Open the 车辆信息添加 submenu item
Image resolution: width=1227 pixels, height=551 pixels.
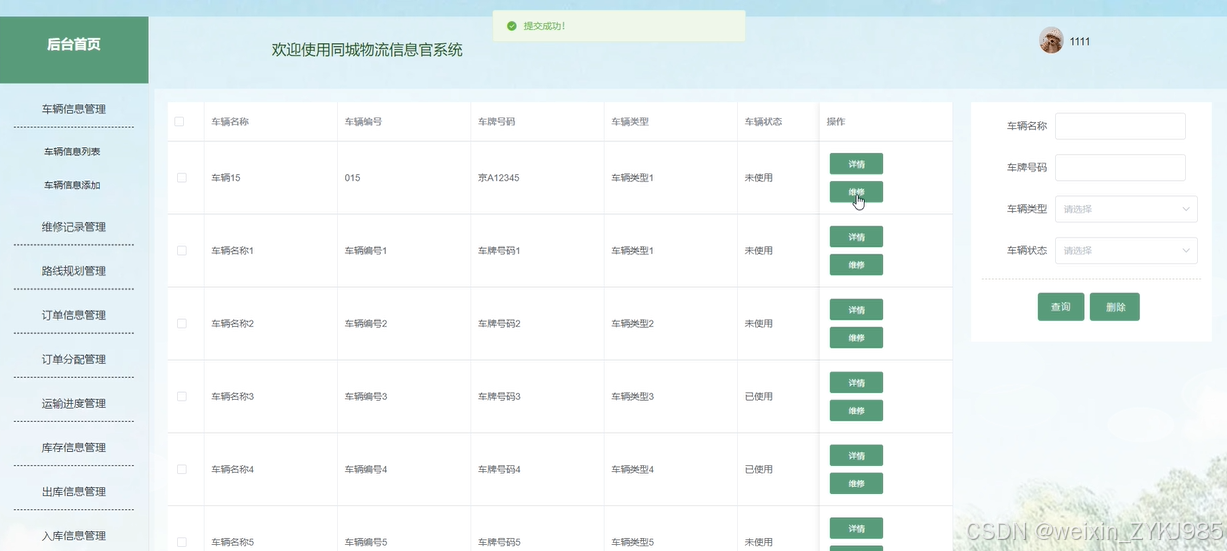coord(72,185)
